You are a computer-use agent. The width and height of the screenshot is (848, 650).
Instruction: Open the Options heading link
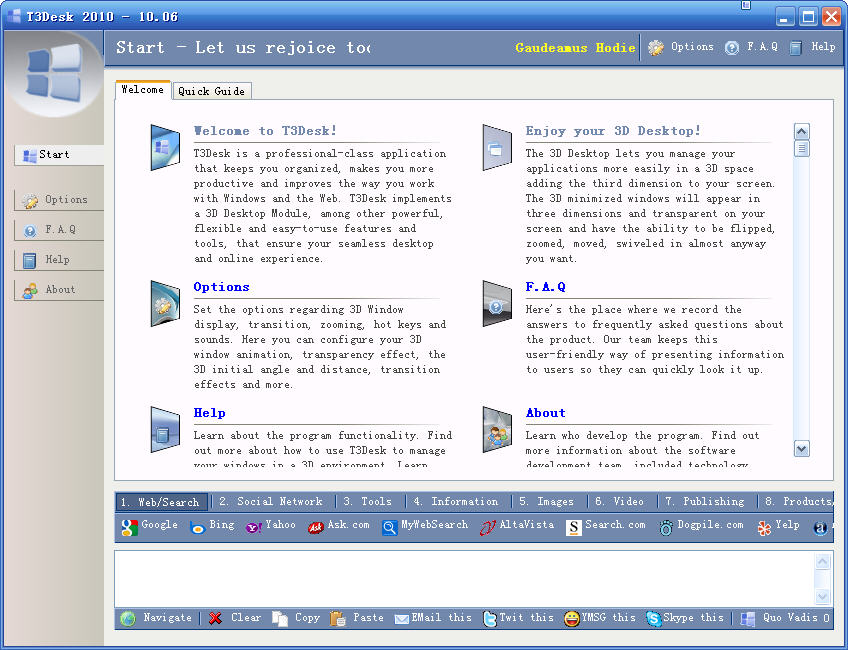(221, 287)
